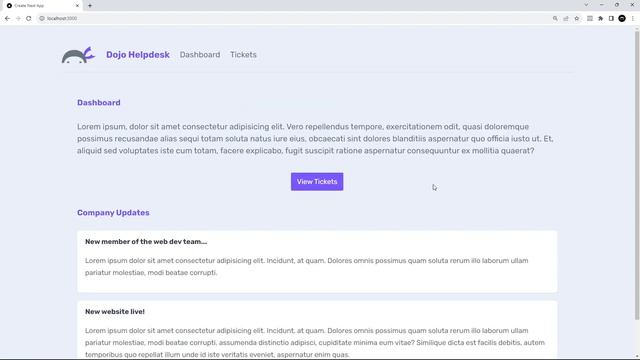Click the Dashboard page heading
Image resolution: width=640 pixels, height=360 pixels.
click(99, 103)
